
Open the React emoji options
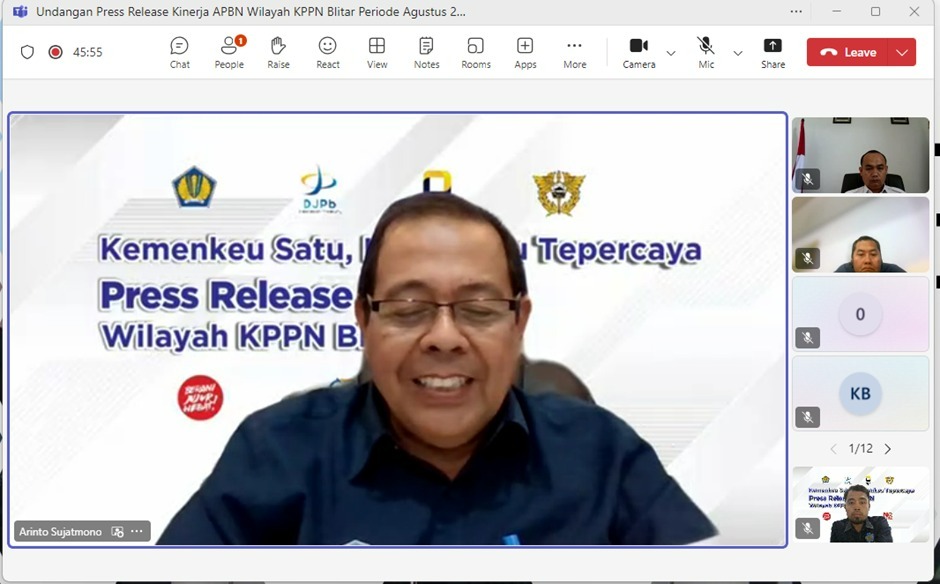(327, 52)
